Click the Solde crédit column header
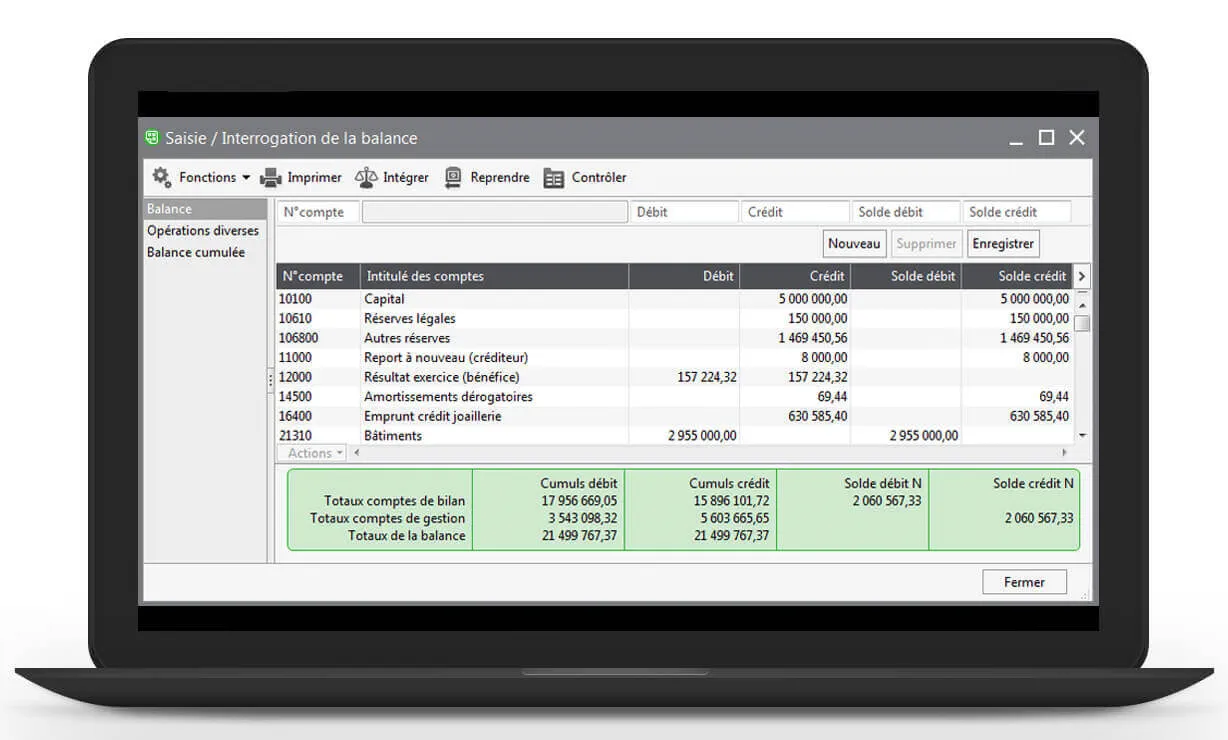The width and height of the screenshot is (1228, 740). click(1017, 276)
